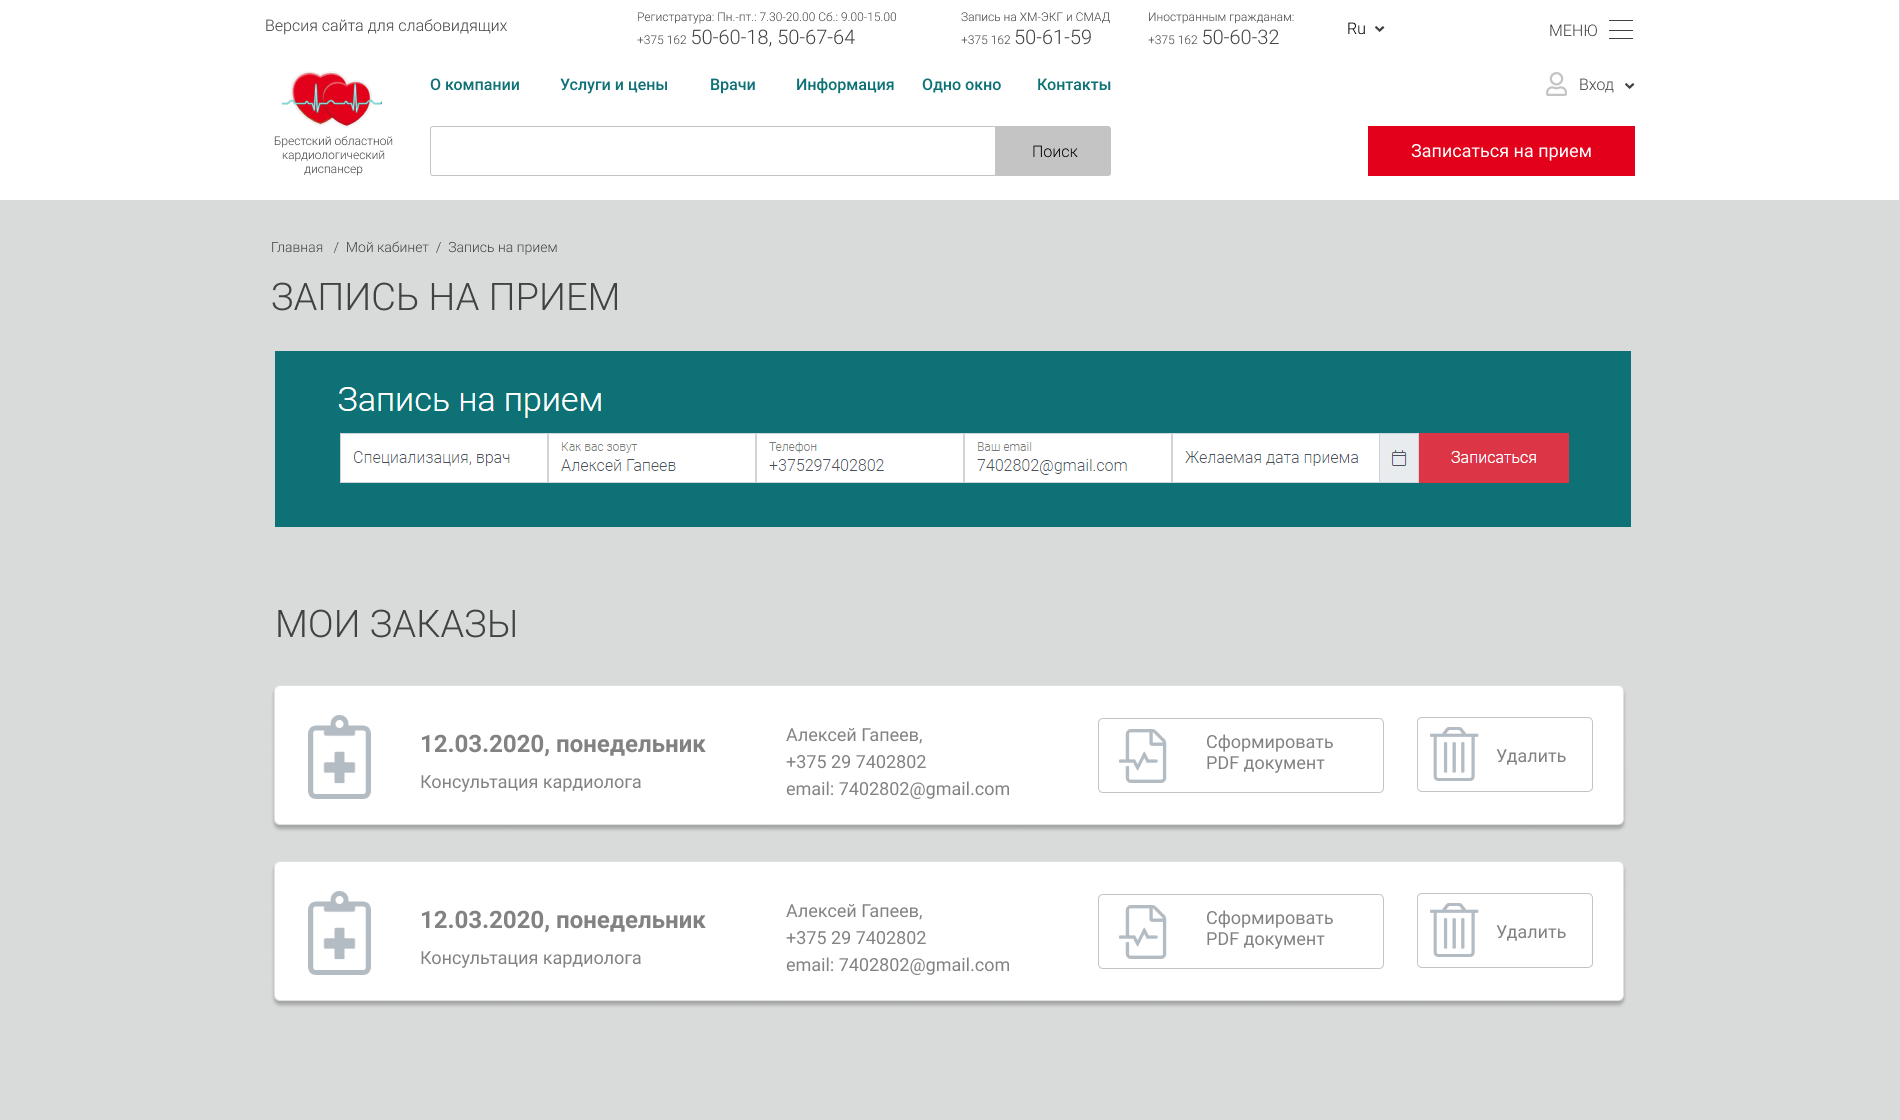
Task: Click Алексей Гапеев name in second order
Action: pos(854,911)
